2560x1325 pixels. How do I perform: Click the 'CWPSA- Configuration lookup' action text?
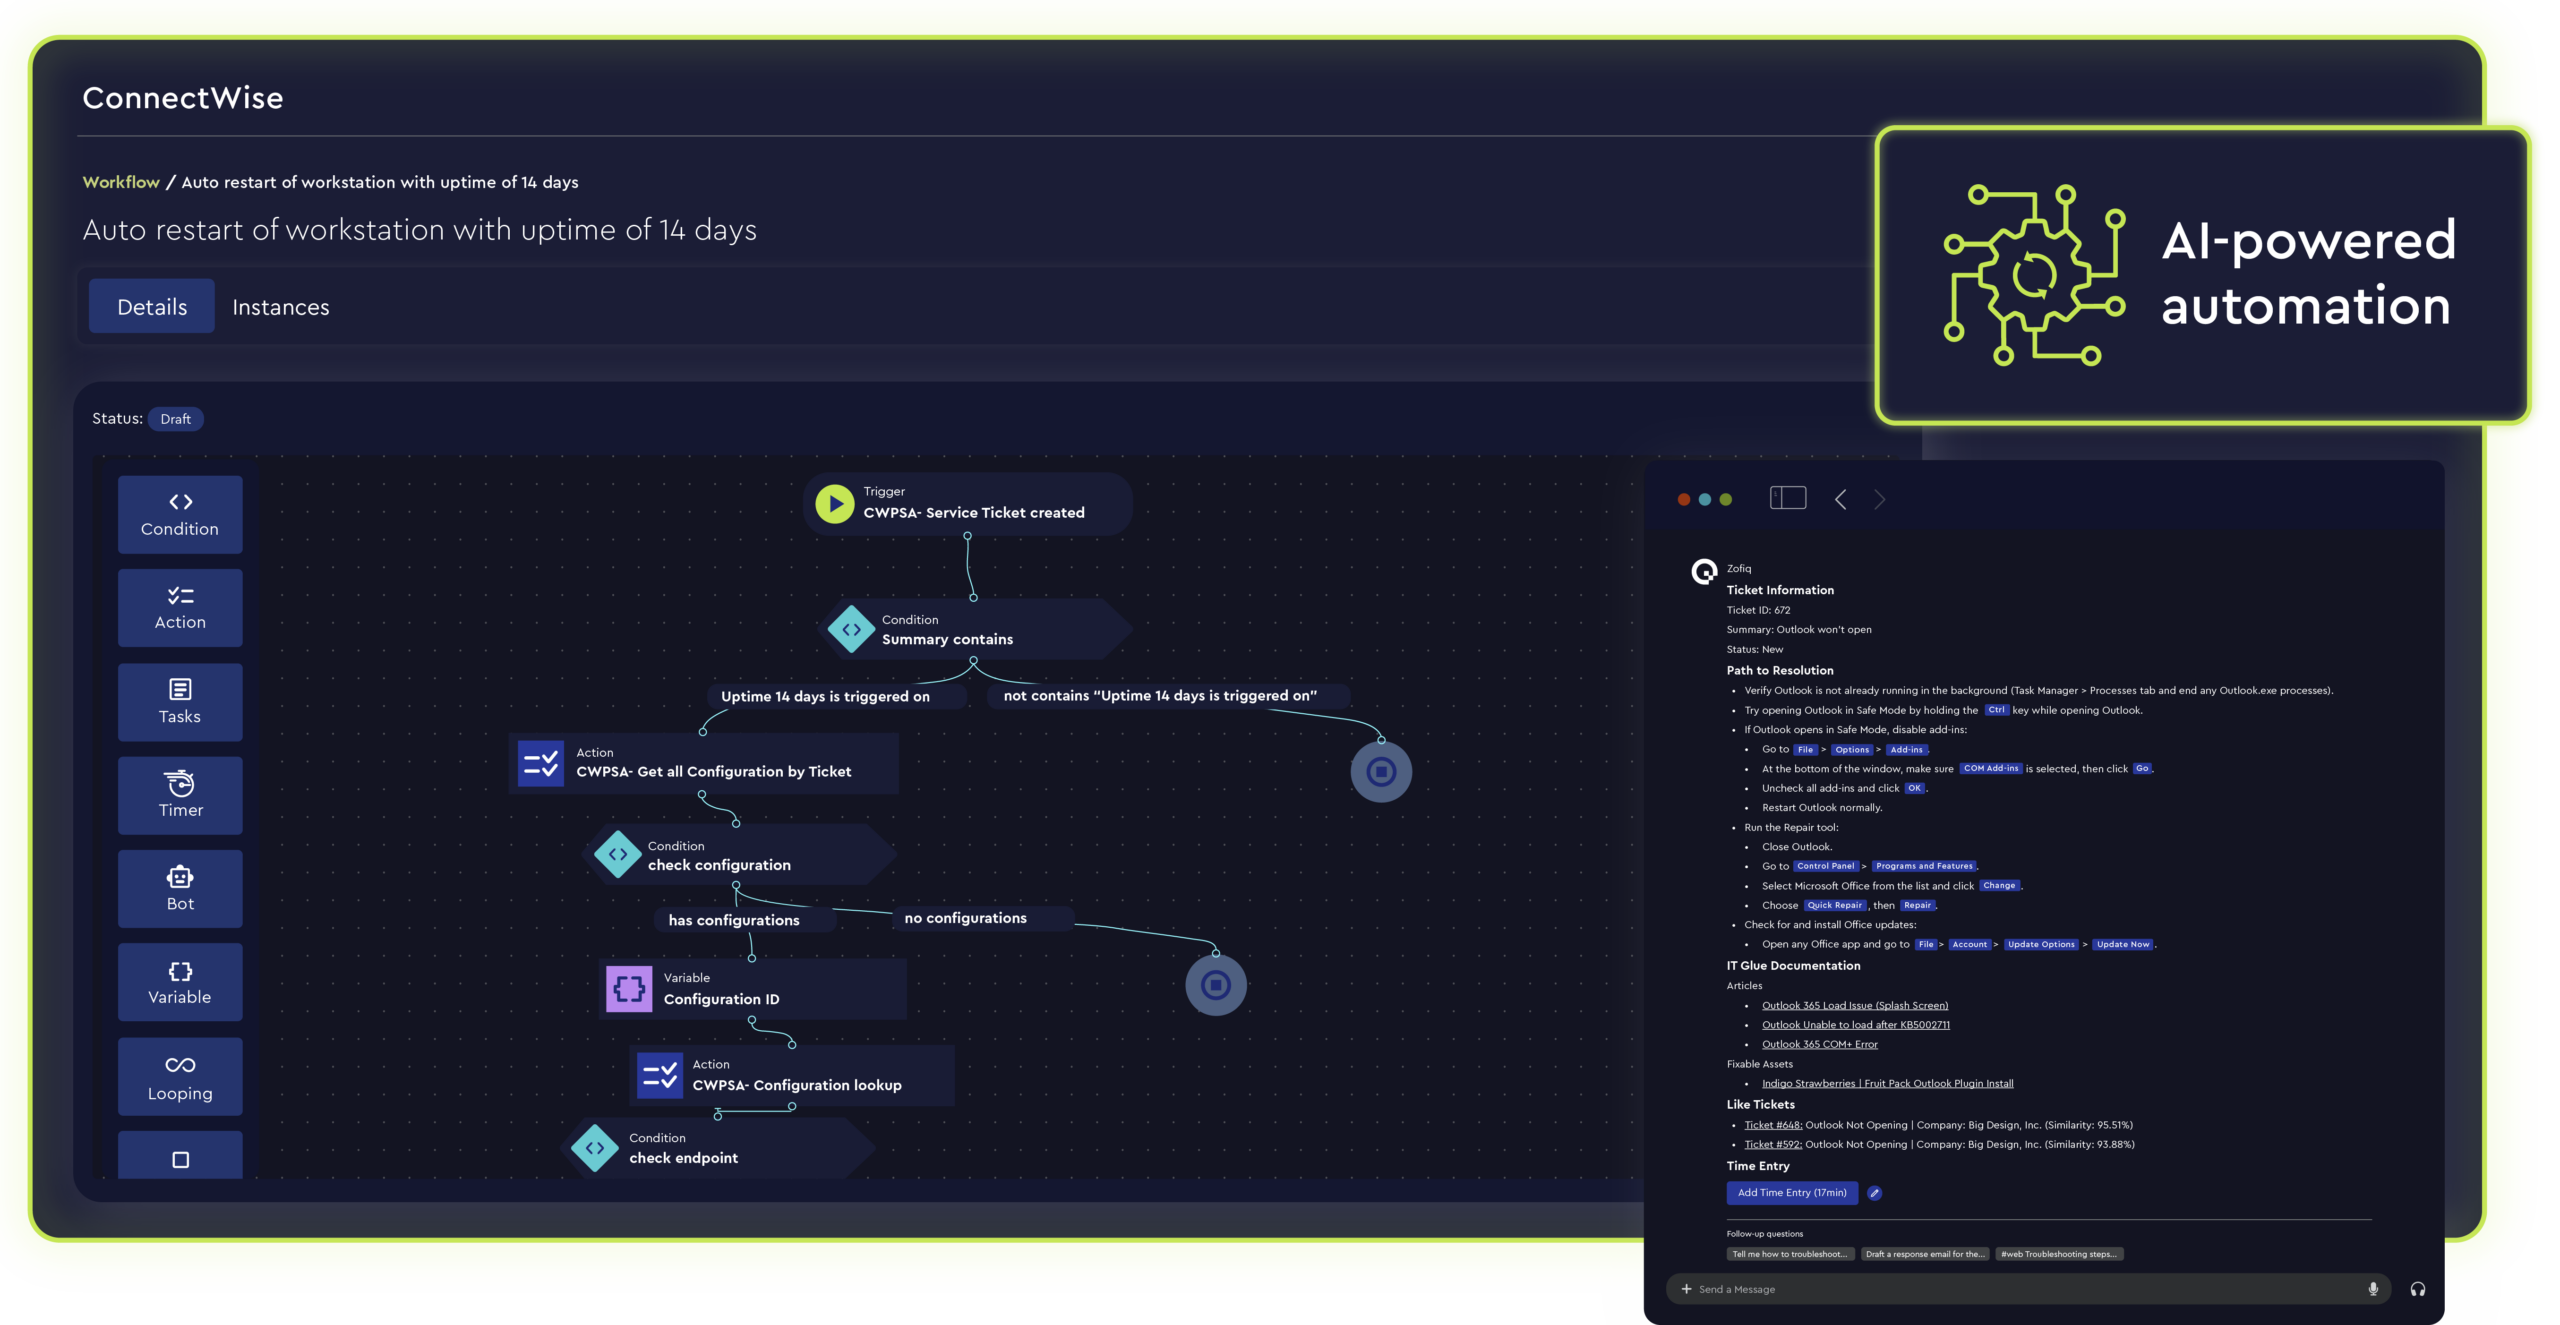[797, 1086]
